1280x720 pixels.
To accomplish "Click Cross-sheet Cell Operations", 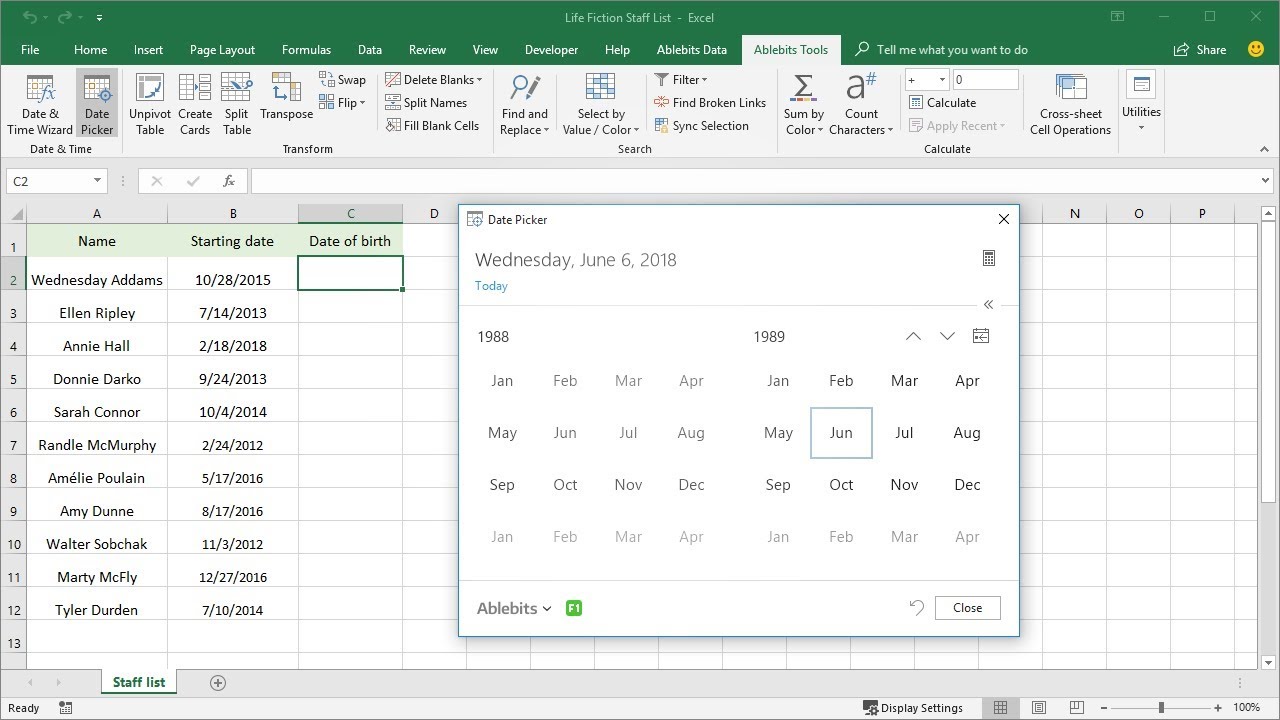I will pos(1070,104).
